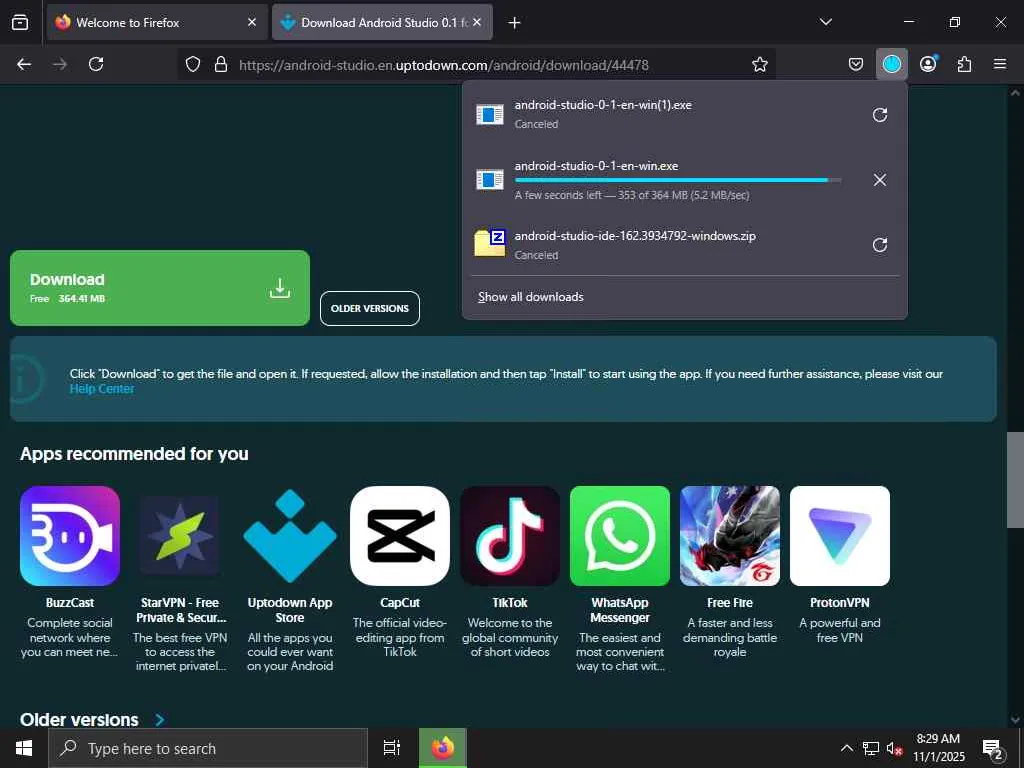This screenshot has width=1024, height=768.
Task: Retry the android-studio-ide windows.zip download
Action: coord(880,245)
